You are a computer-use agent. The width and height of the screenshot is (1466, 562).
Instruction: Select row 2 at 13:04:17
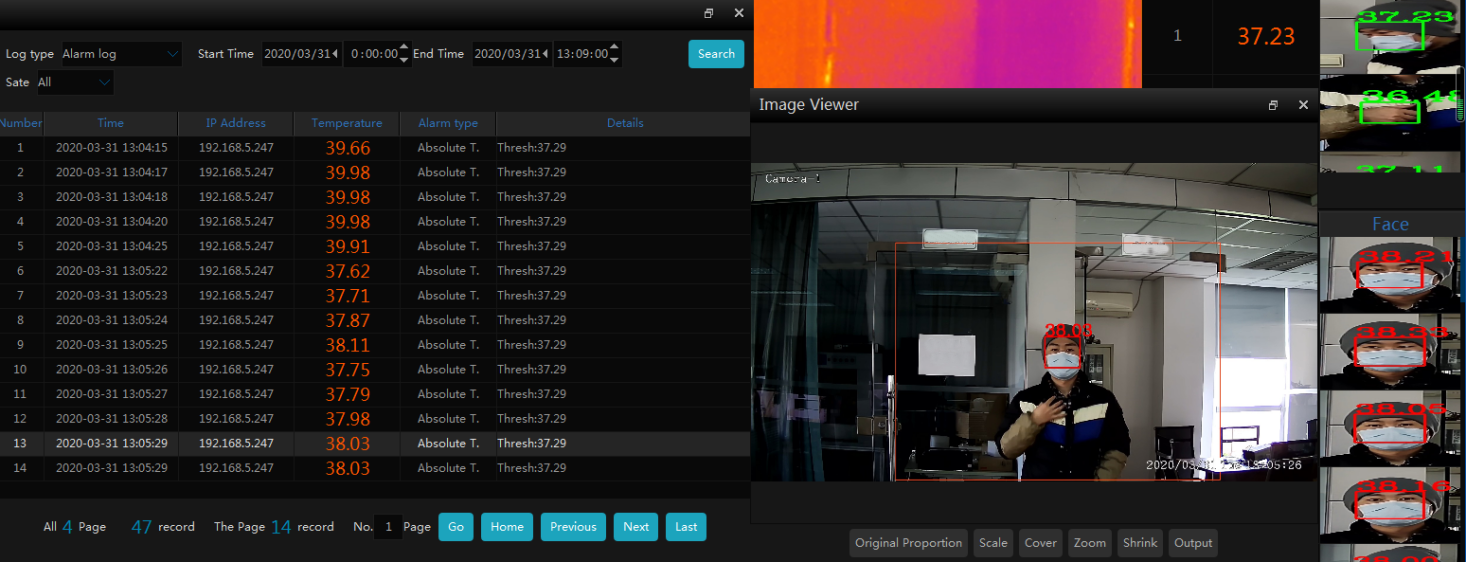point(375,172)
